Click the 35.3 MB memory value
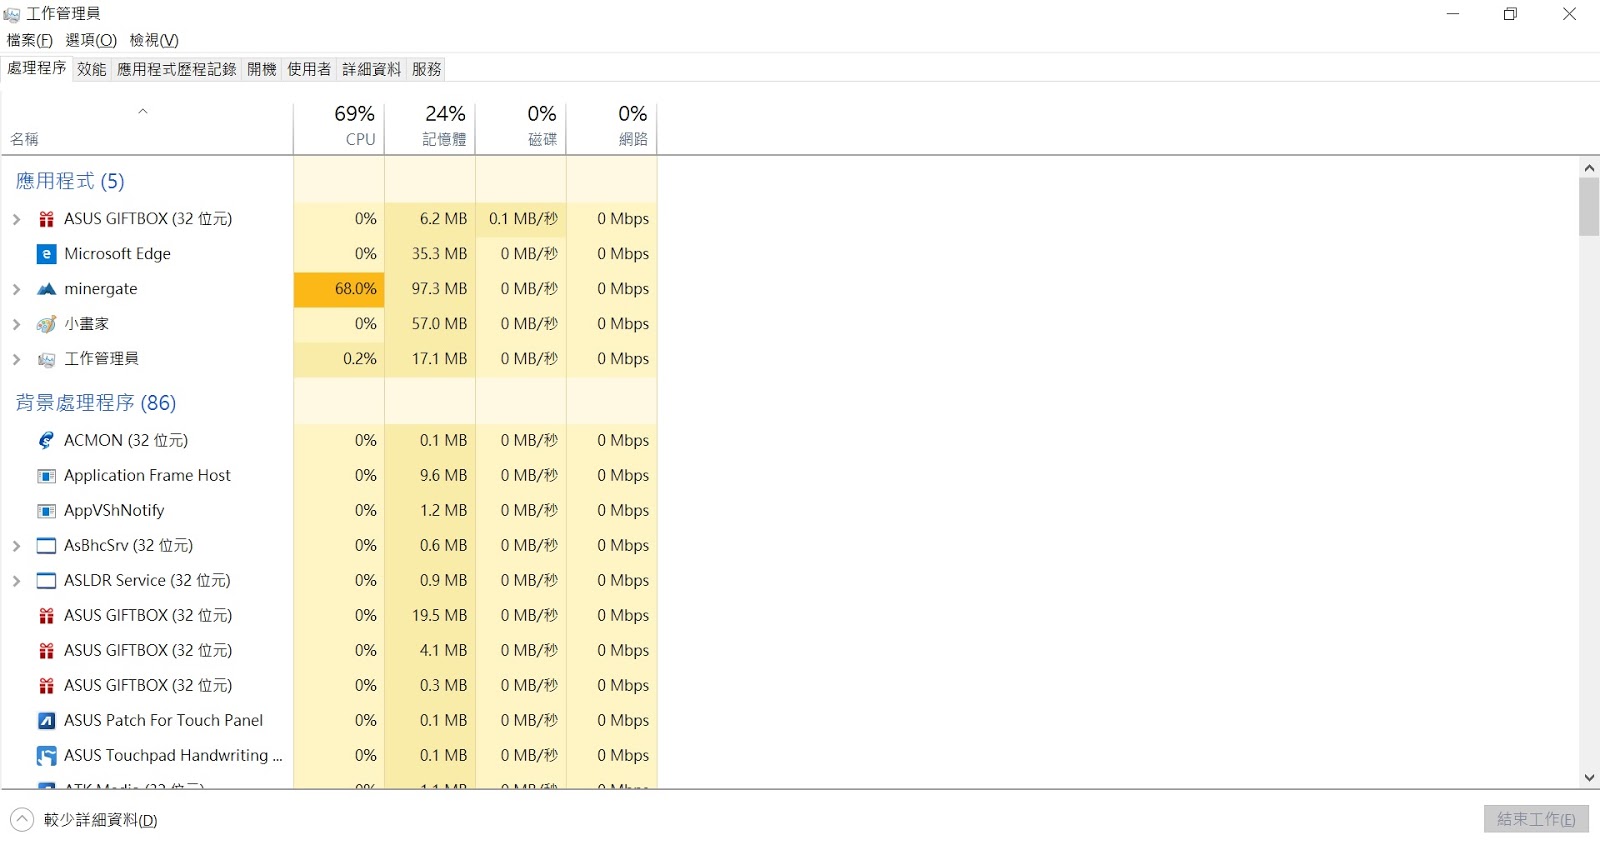Screen dimensions: 1600x850 [439, 254]
